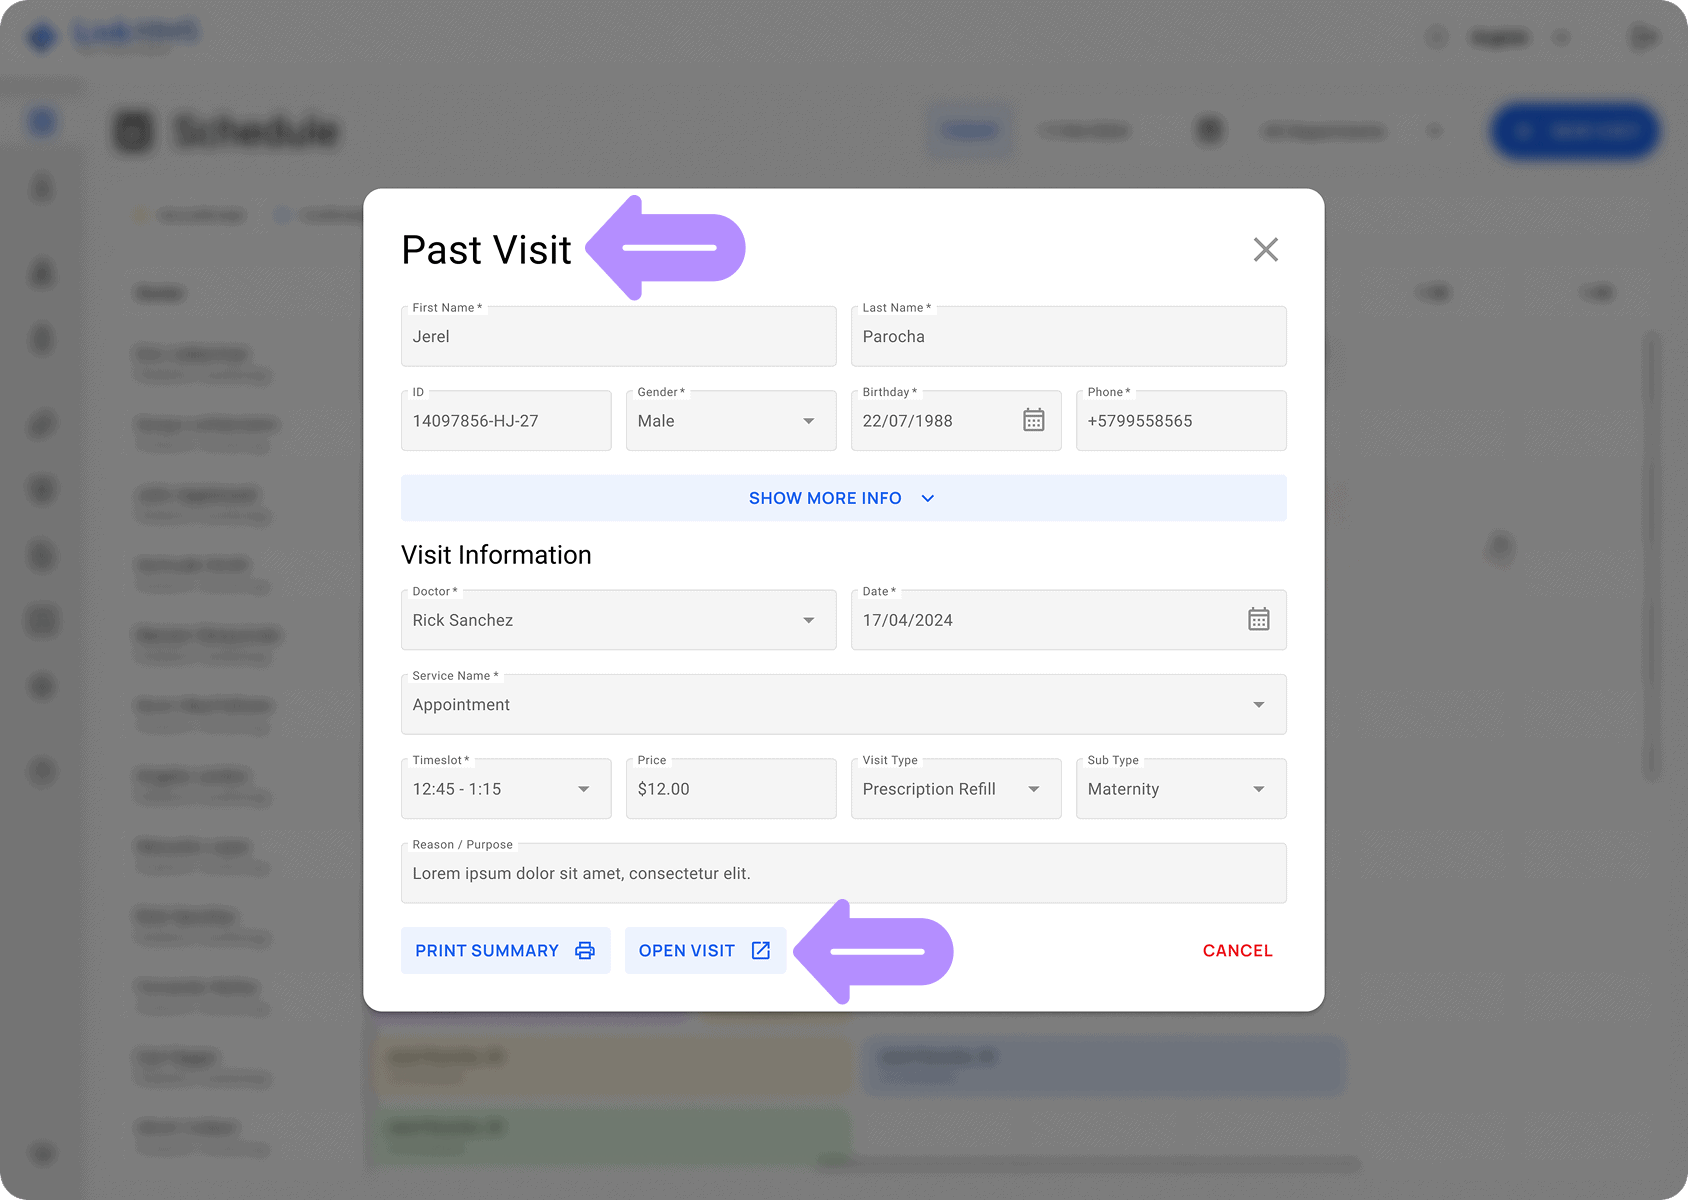Expand the Service Name dropdown

[x=1258, y=705]
